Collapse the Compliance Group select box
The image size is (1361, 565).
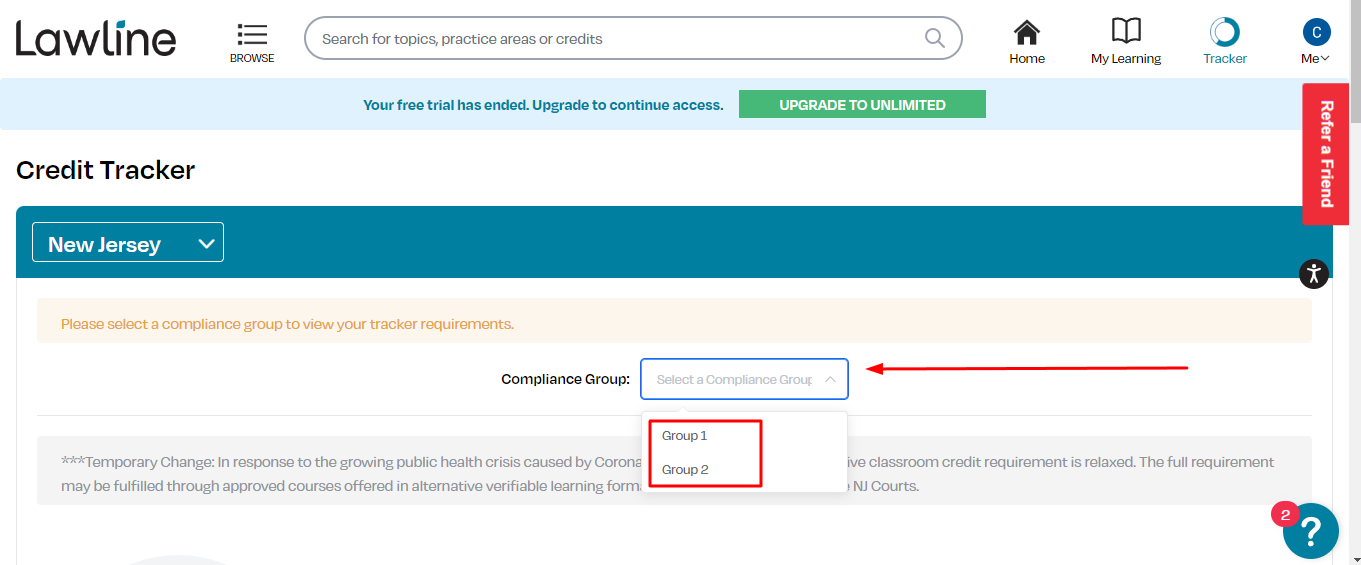[x=744, y=379]
